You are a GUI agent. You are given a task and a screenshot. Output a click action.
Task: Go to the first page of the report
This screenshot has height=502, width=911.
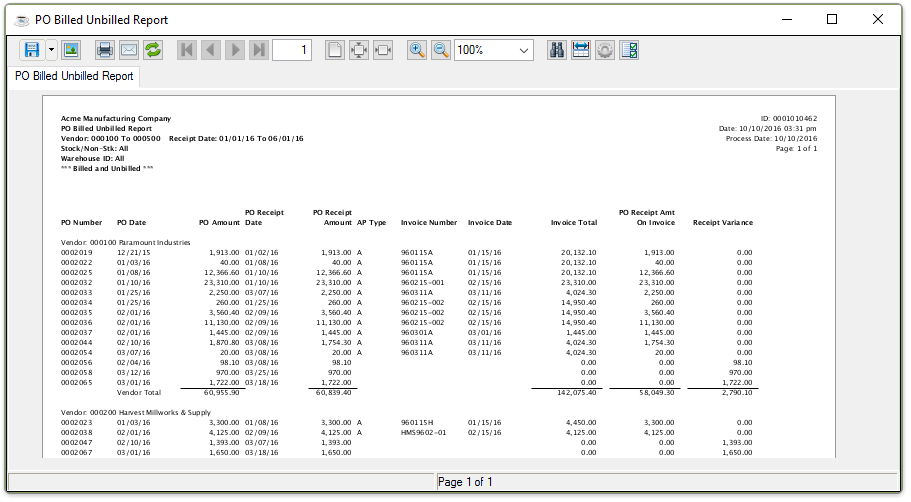point(187,50)
